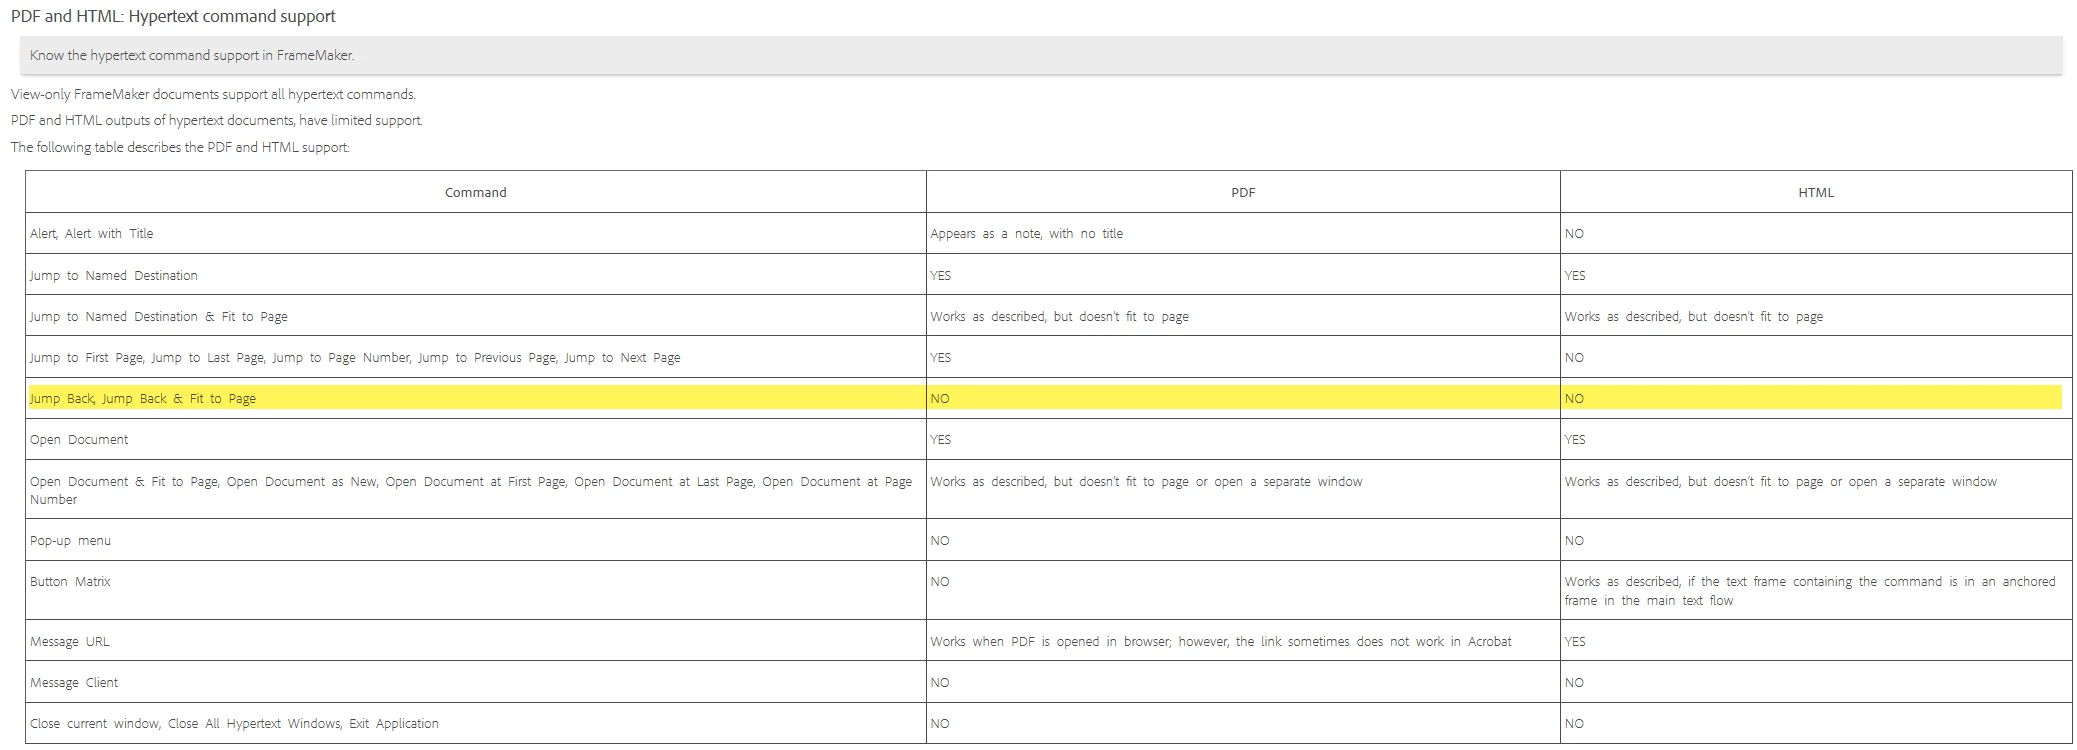Click the sentence 'View-only FrameMaker documents support all hypertext commands.'
The height and width of the screenshot is (750, 2077).
pos(213,94)
